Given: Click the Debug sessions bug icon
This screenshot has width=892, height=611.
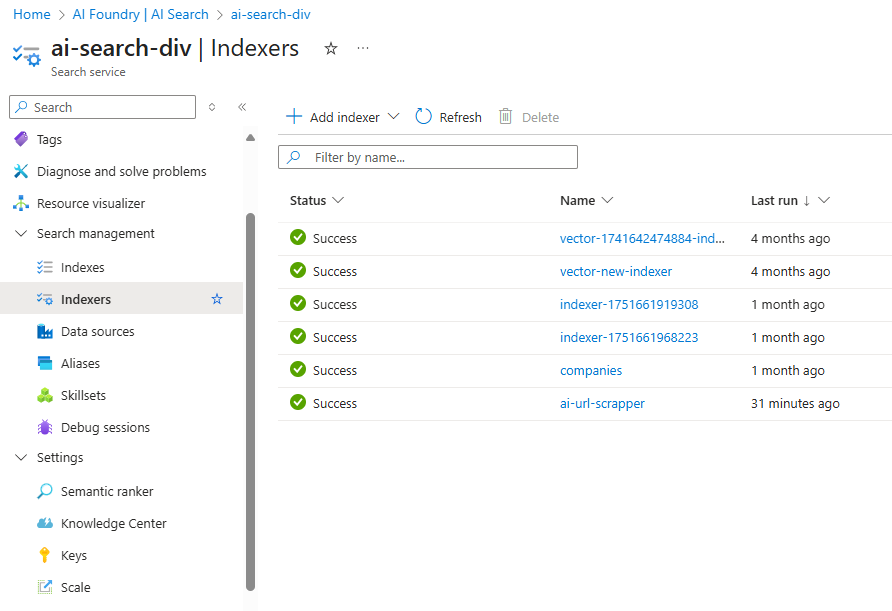Looking at the screenshot, I should [45, 427].
